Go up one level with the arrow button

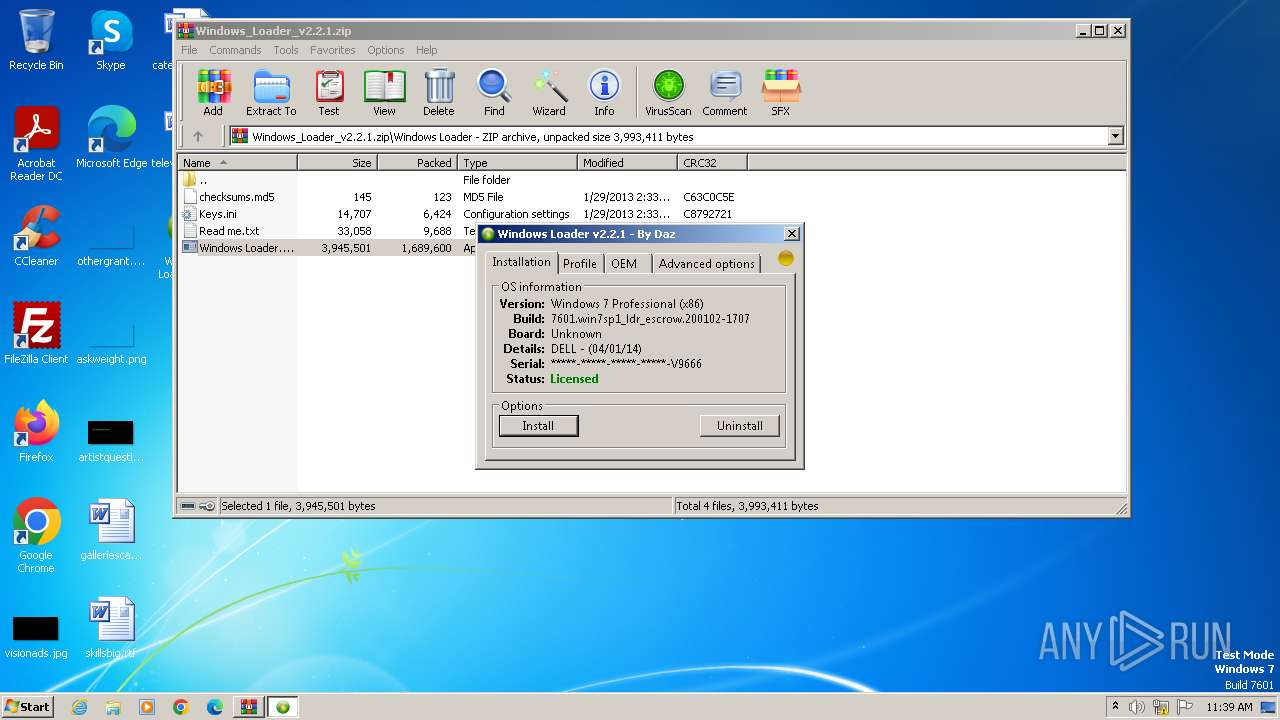tap(198, 137)
